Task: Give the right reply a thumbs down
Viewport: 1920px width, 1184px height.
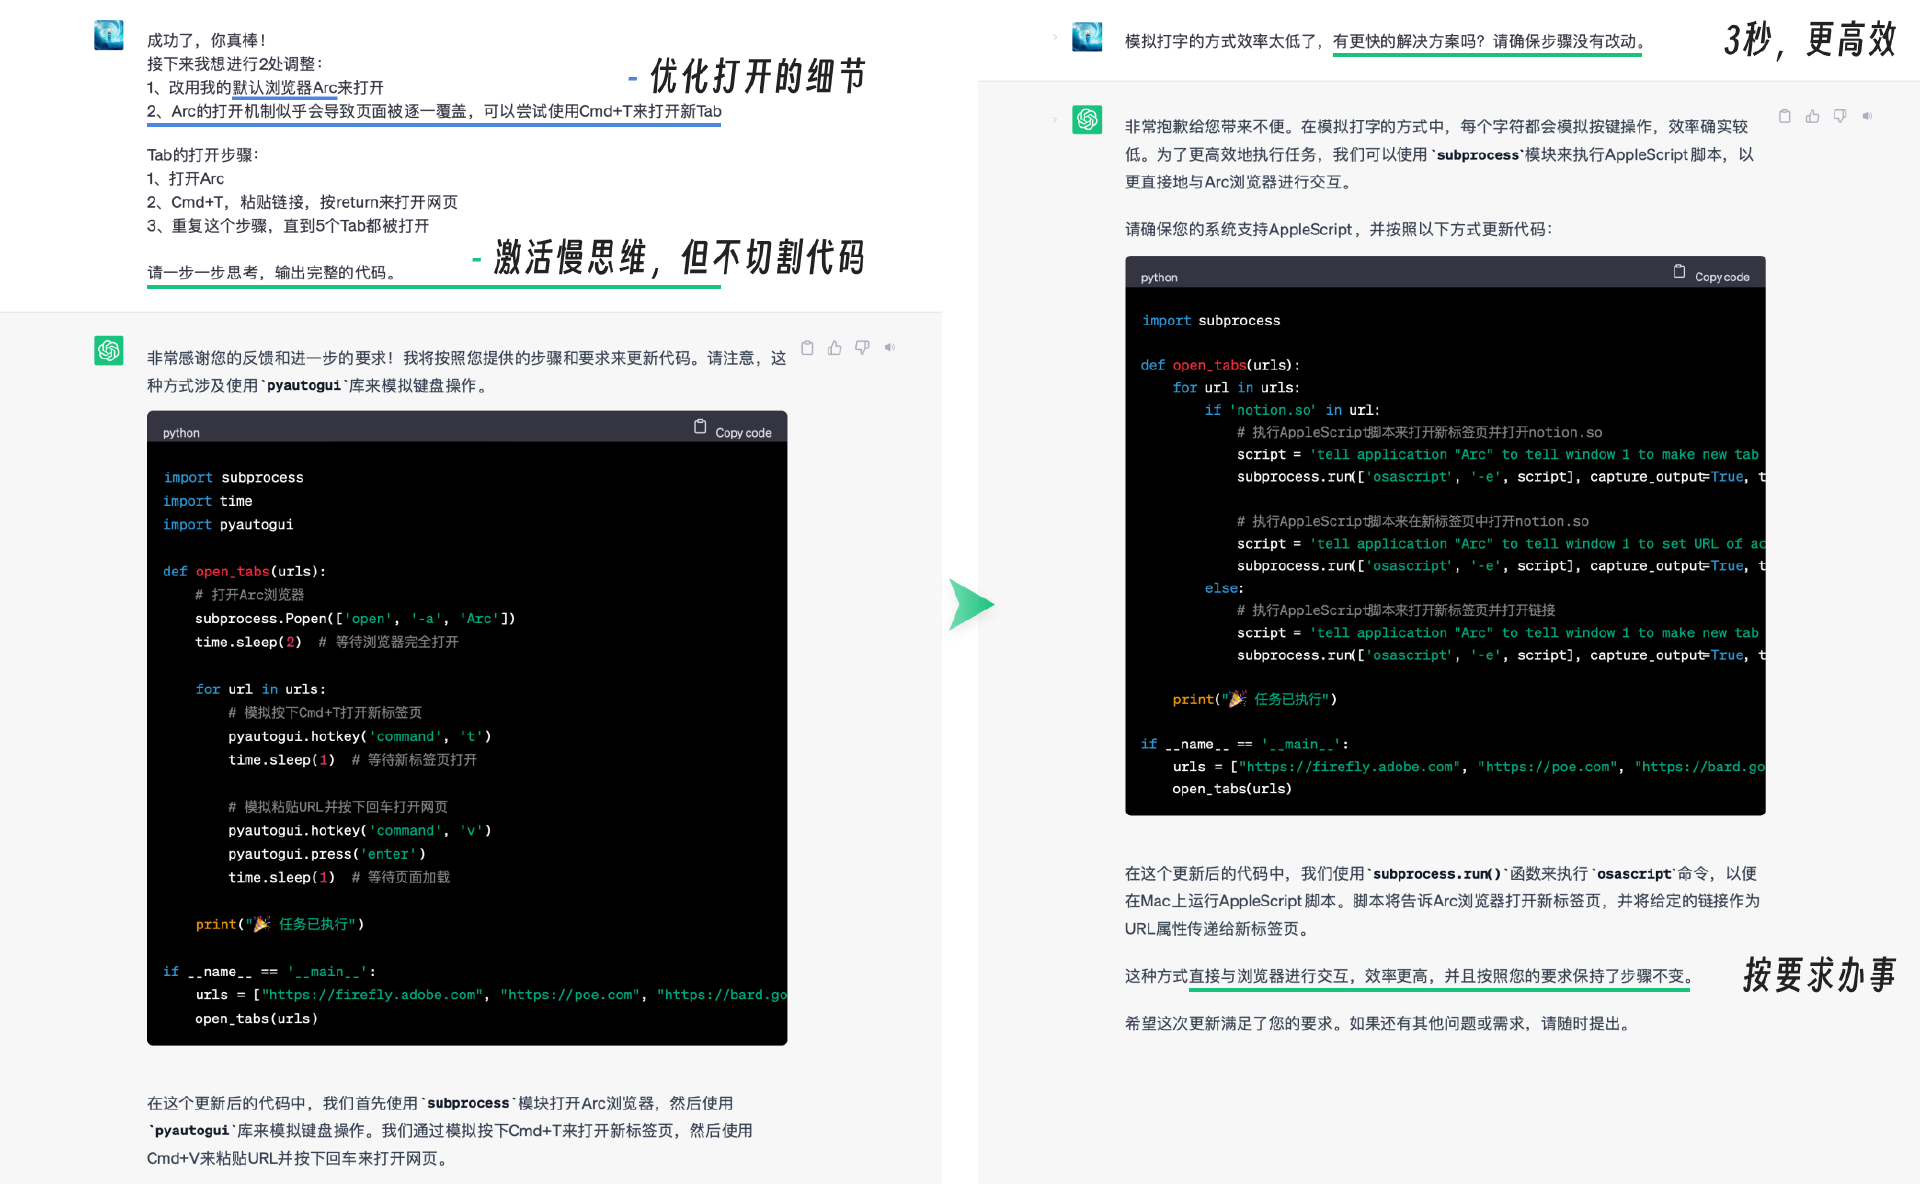Action: click(1840, 117)
